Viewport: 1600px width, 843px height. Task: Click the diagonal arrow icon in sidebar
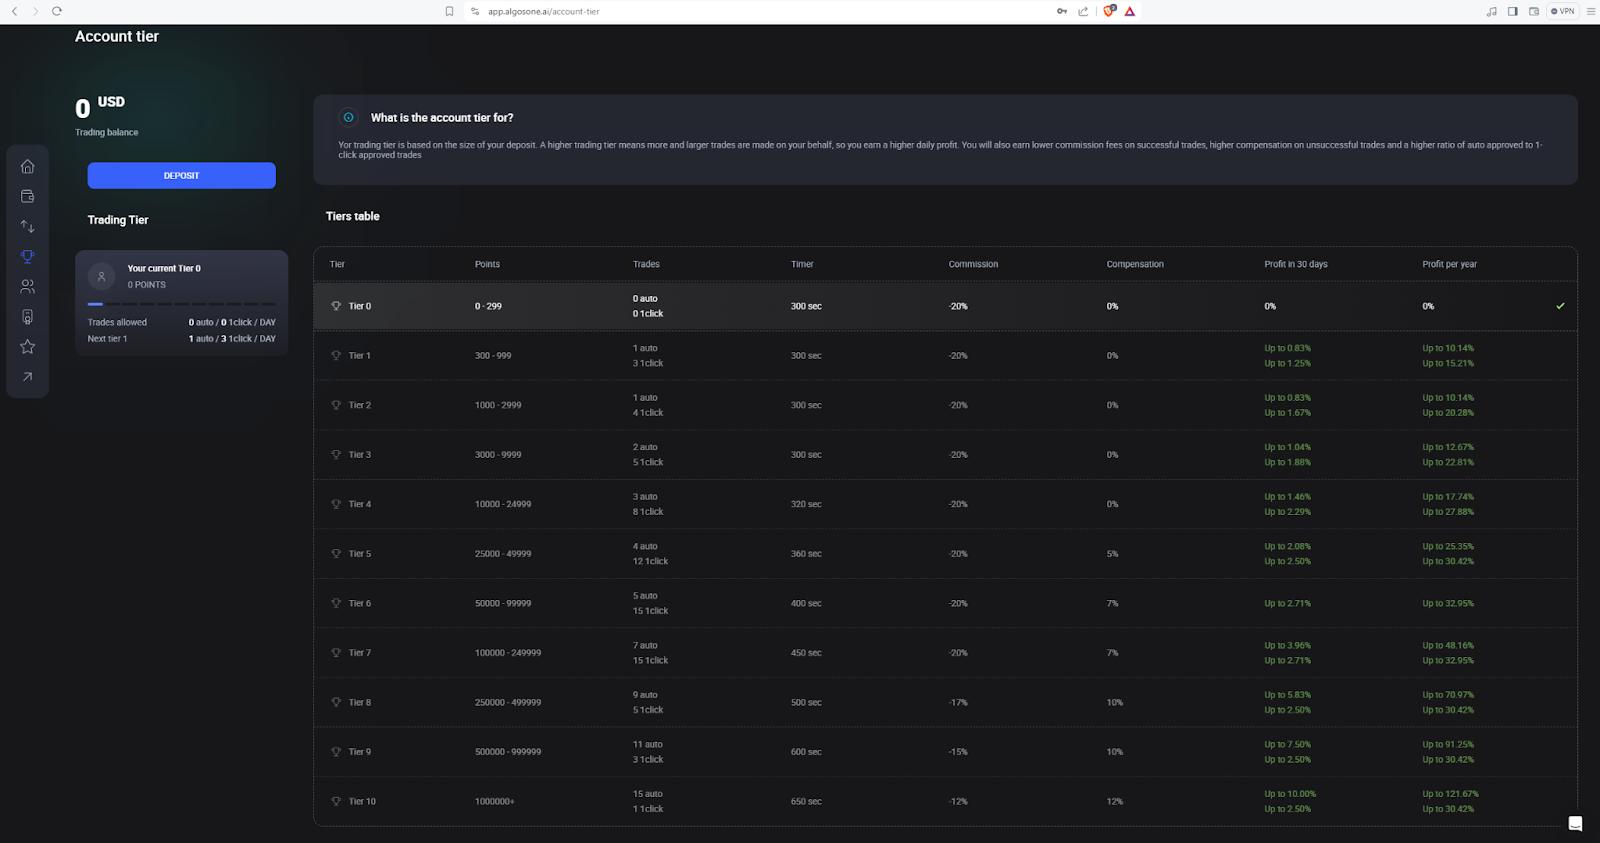(x=27, y=377)
